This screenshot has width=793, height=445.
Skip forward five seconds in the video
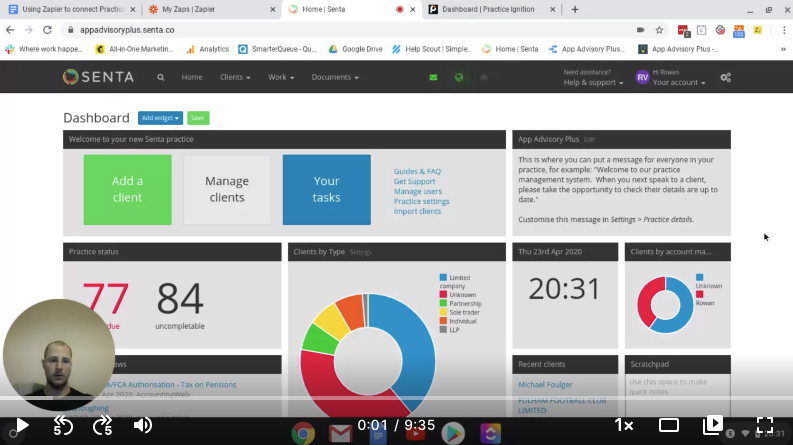pyautogui.click(x=103, y=425)
